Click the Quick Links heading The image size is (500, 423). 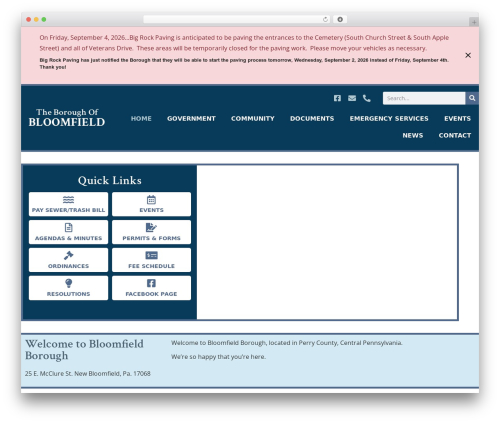coord(110,180)
